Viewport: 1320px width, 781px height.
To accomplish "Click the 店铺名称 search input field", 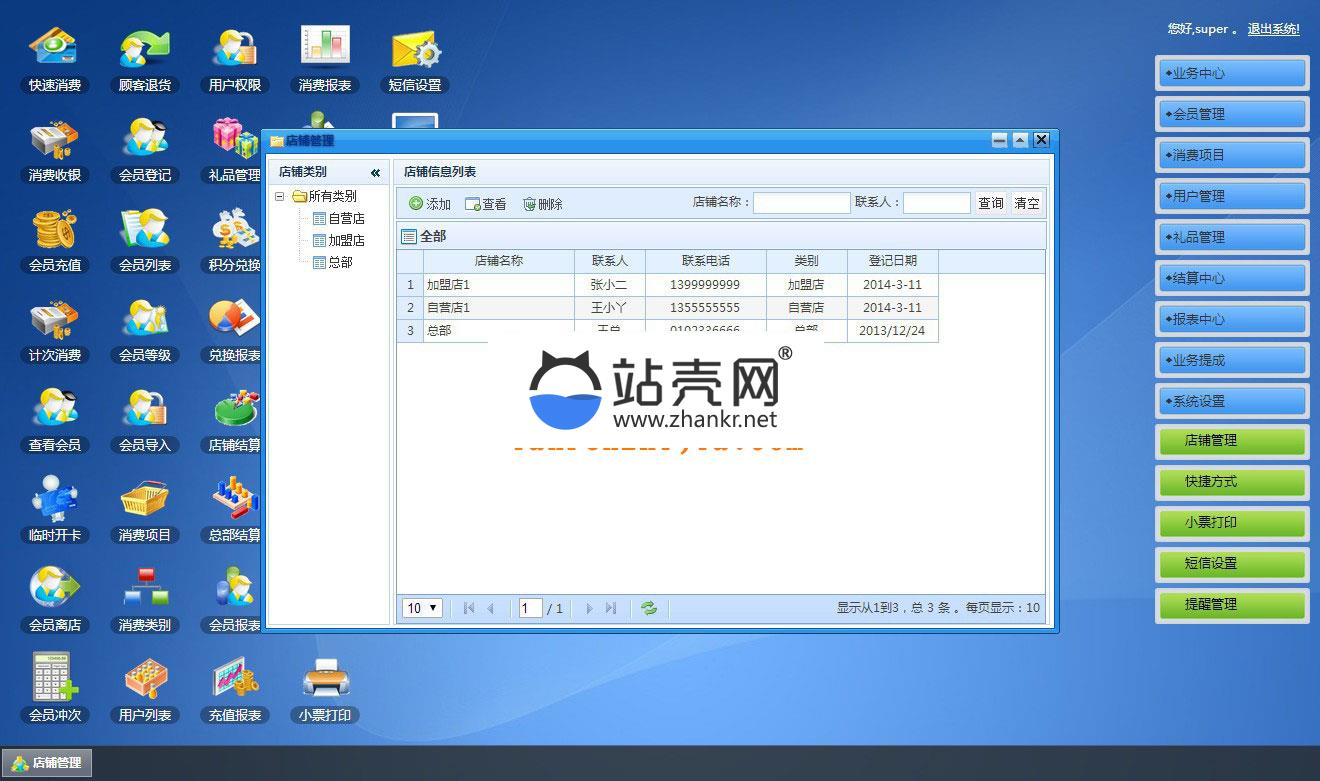I will coord(801,203).
